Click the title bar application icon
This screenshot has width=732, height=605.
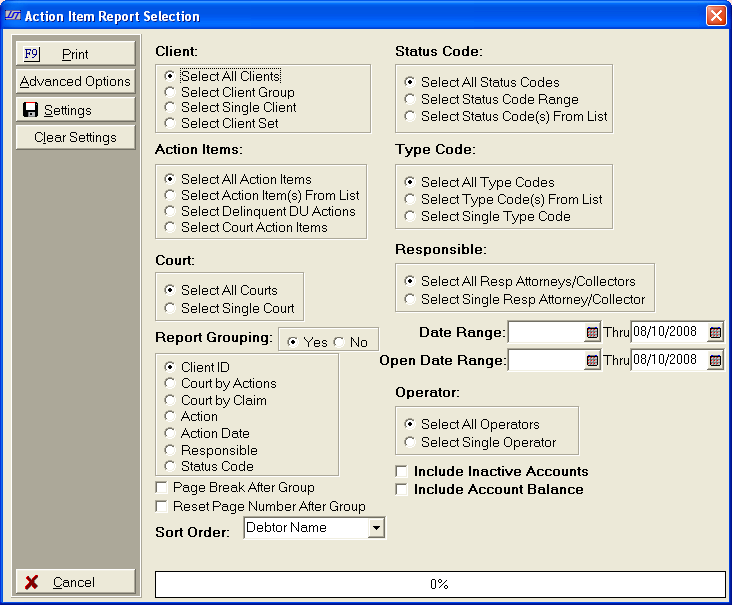(x=13, y=16)
